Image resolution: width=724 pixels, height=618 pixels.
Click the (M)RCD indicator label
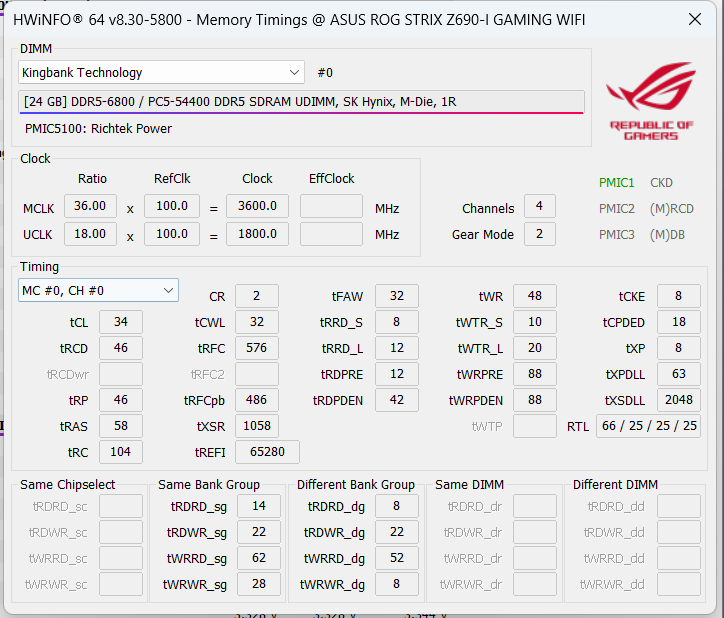[672, 209]
